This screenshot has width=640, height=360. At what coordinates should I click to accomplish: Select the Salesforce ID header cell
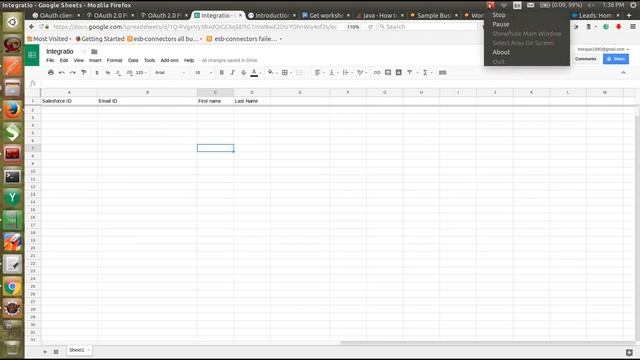69,101
